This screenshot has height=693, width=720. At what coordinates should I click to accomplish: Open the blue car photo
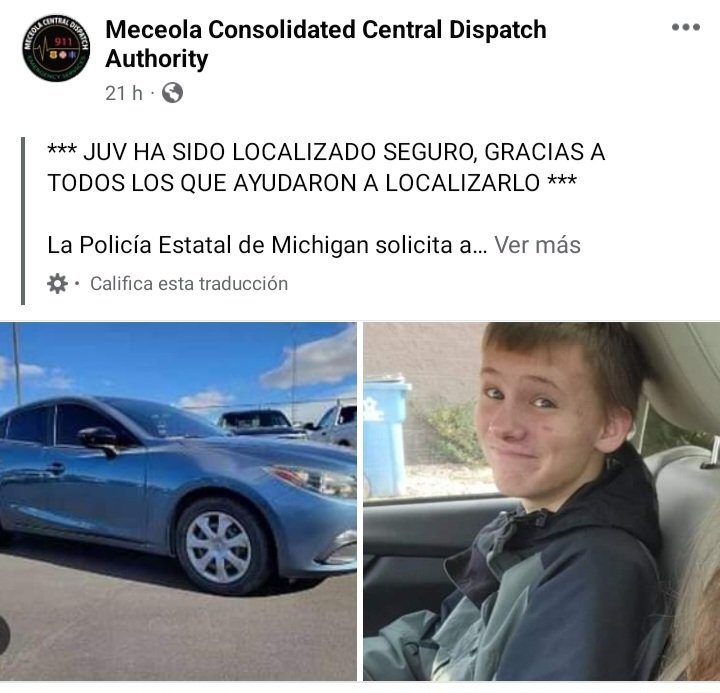[x=178, y=501]
